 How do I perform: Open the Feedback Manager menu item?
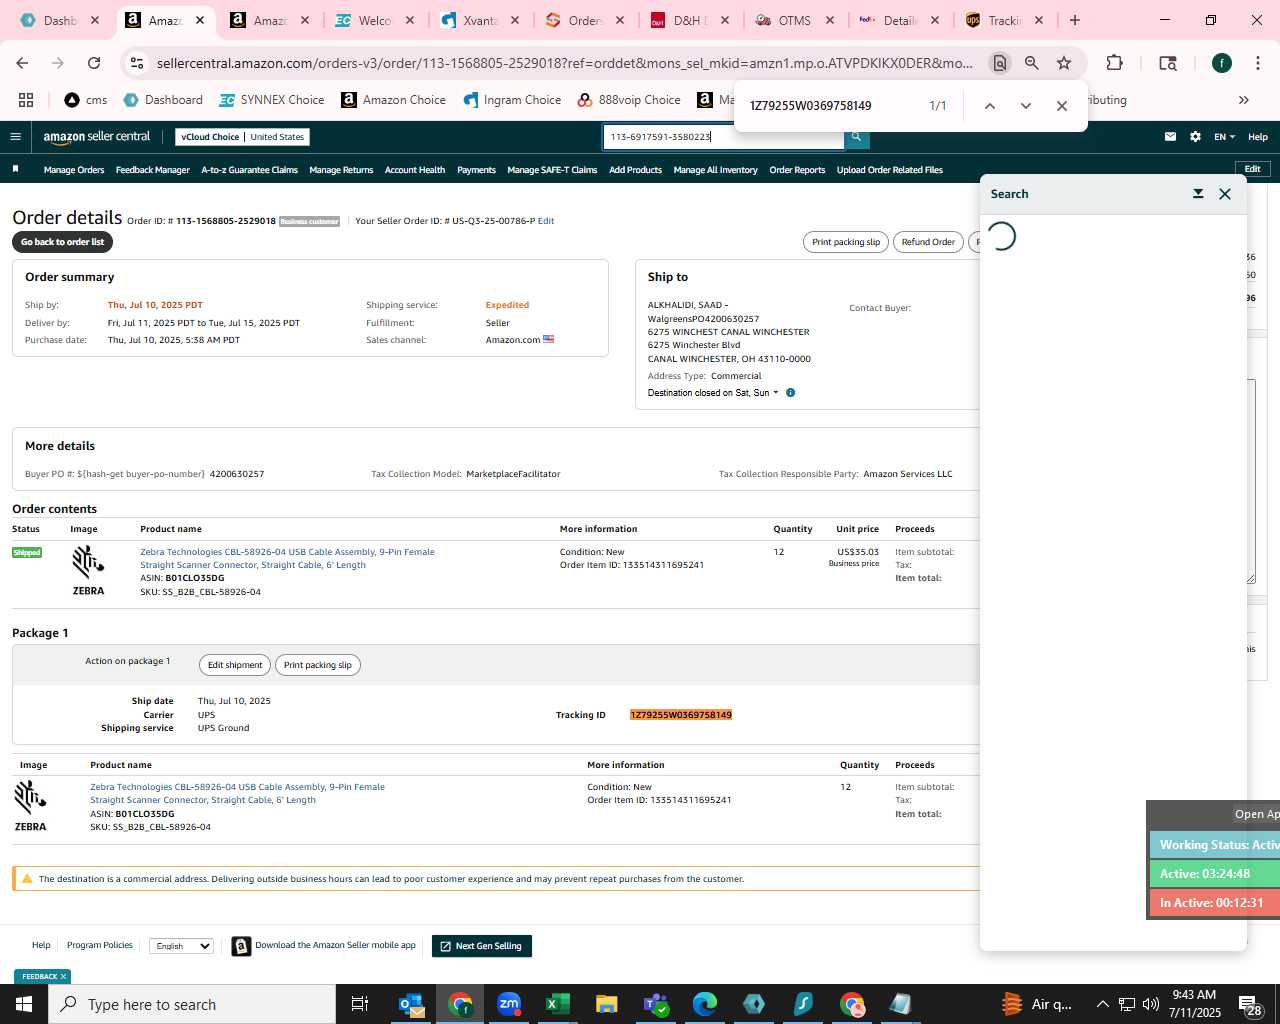click(152, 170)
